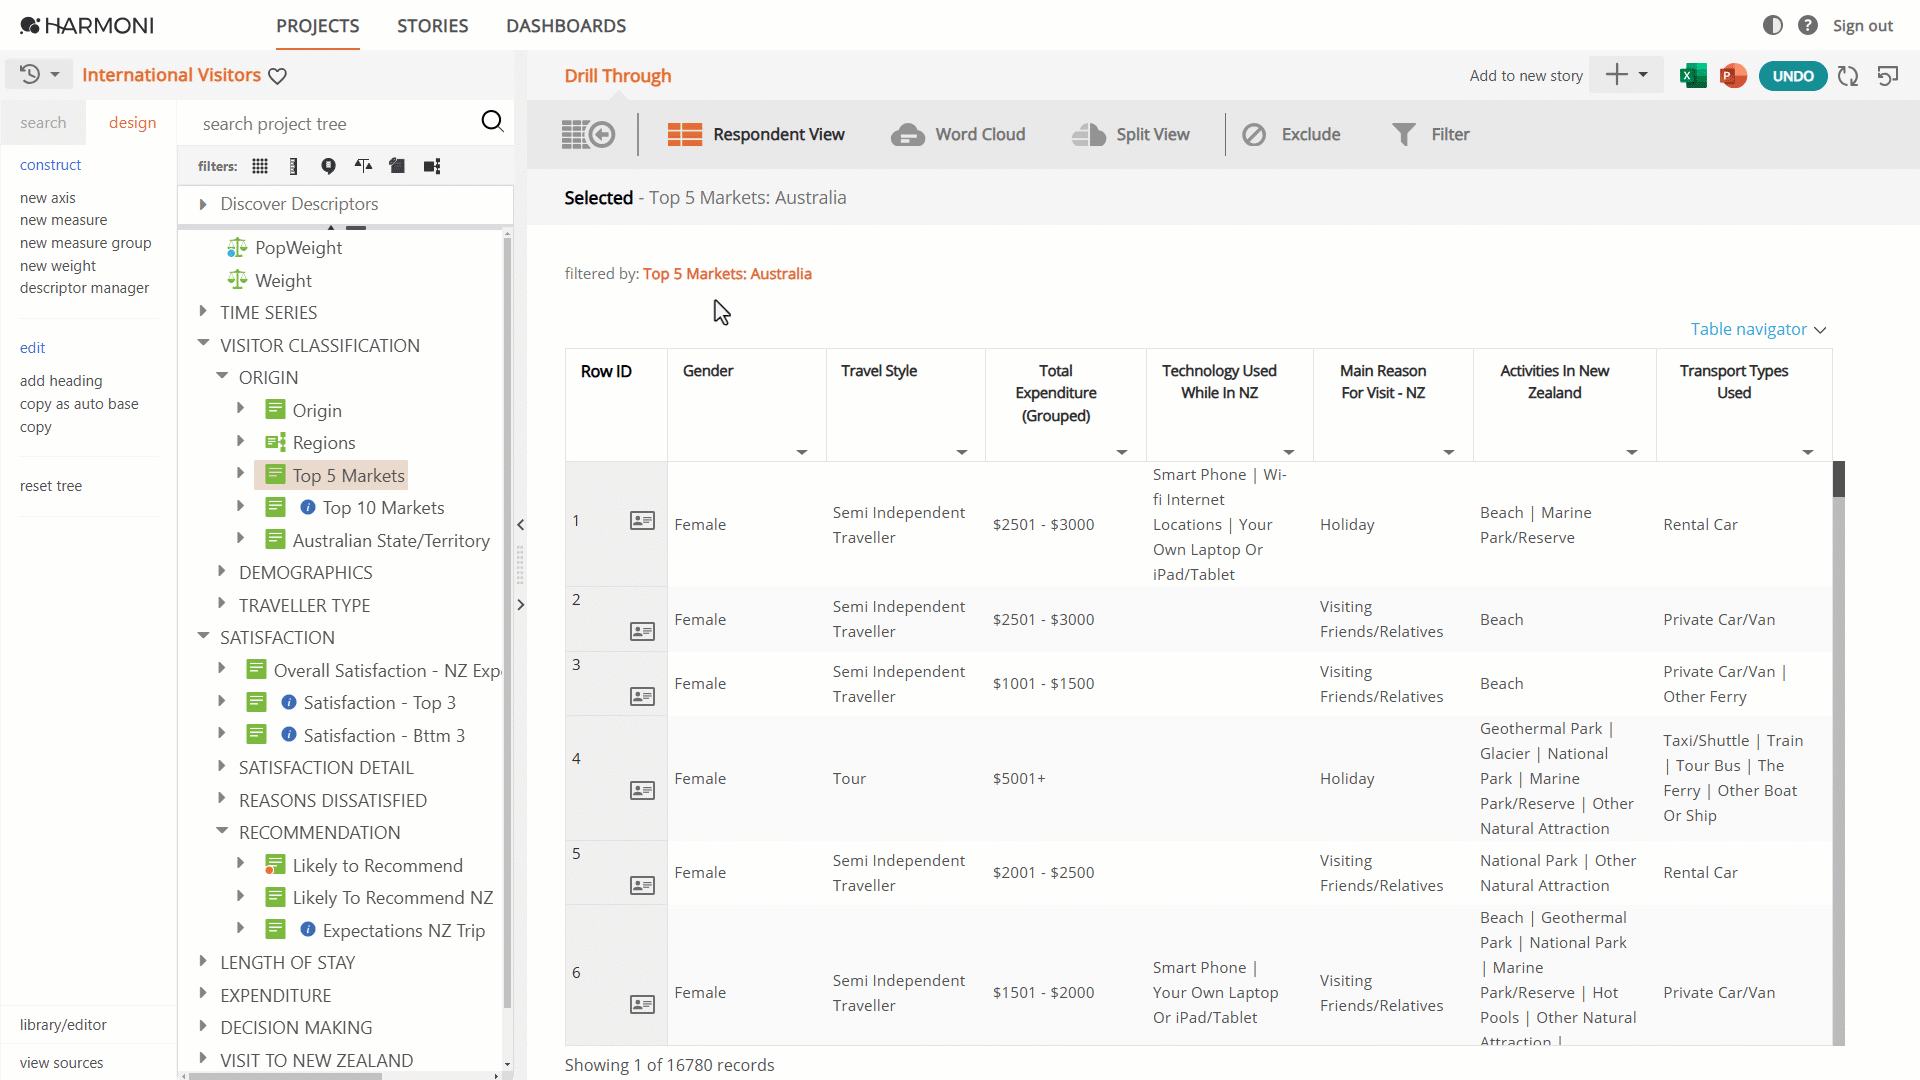
Task: Open the Travel Style column dropdown arrow
Action: (x=962, y=452)
